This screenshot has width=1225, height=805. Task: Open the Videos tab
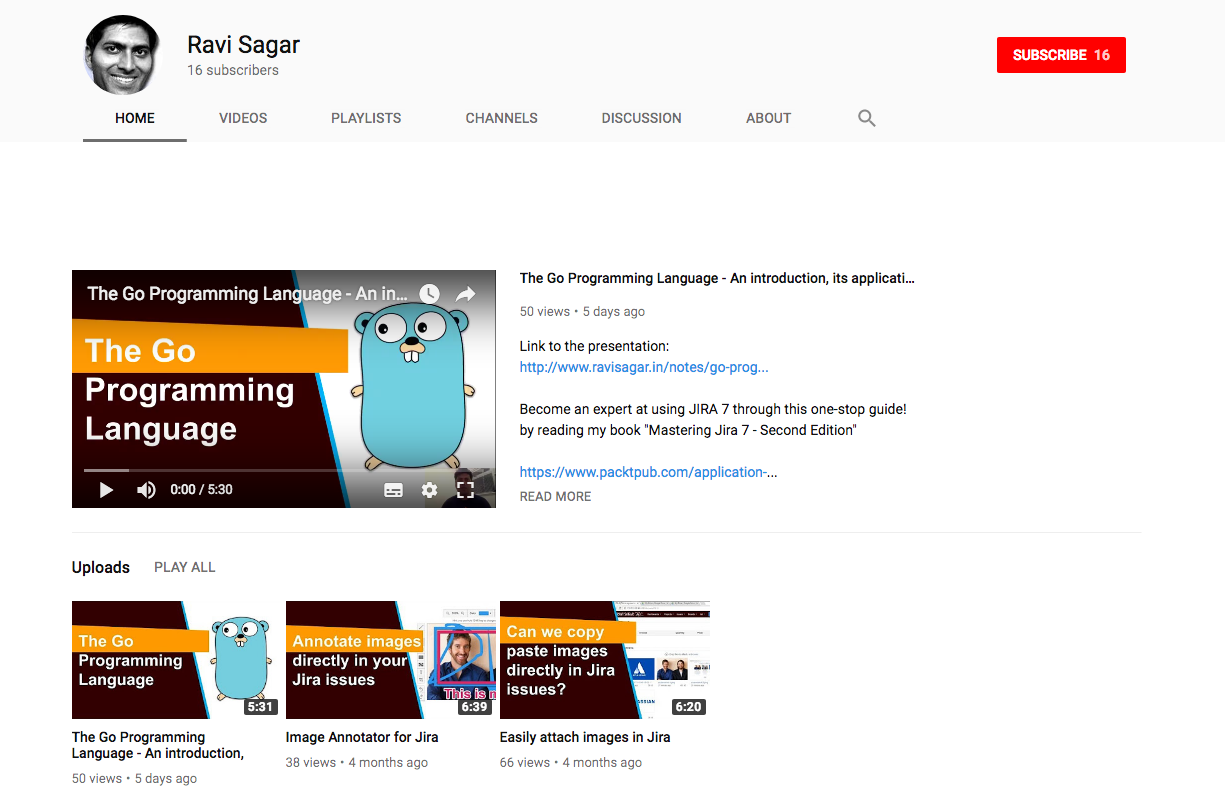coord(243,118)
